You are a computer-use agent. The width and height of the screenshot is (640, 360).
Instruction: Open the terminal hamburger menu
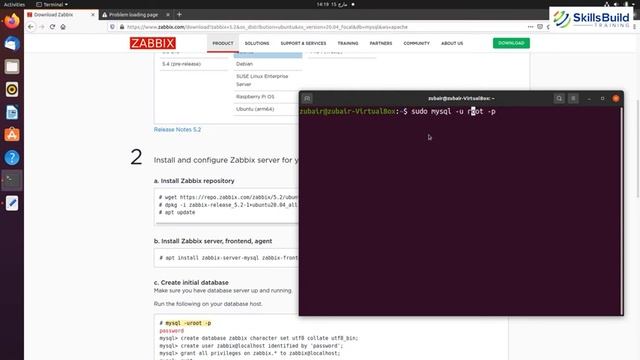(x=573, y=98)
